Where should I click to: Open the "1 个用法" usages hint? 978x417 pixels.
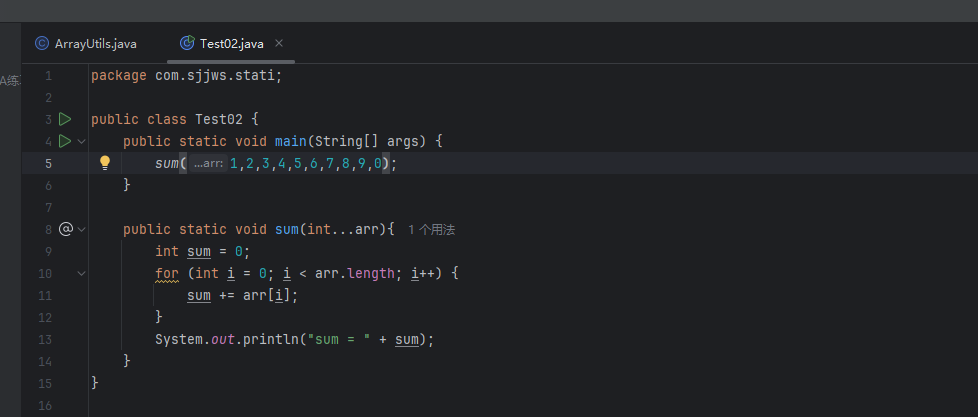(x=432, y=229)
